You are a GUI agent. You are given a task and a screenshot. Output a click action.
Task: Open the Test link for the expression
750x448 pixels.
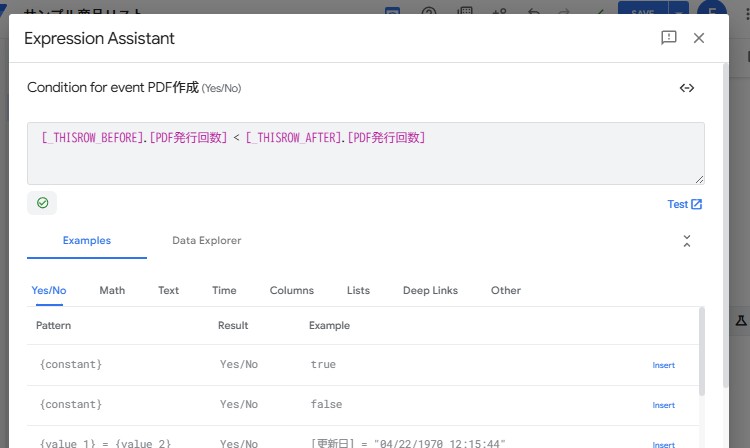[x=685, y=204]
